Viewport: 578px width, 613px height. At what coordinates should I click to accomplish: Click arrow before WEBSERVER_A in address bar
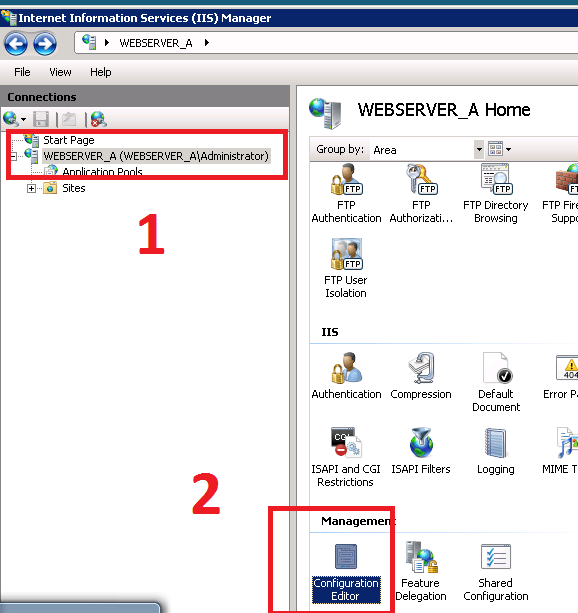click(x=106, y=42)
